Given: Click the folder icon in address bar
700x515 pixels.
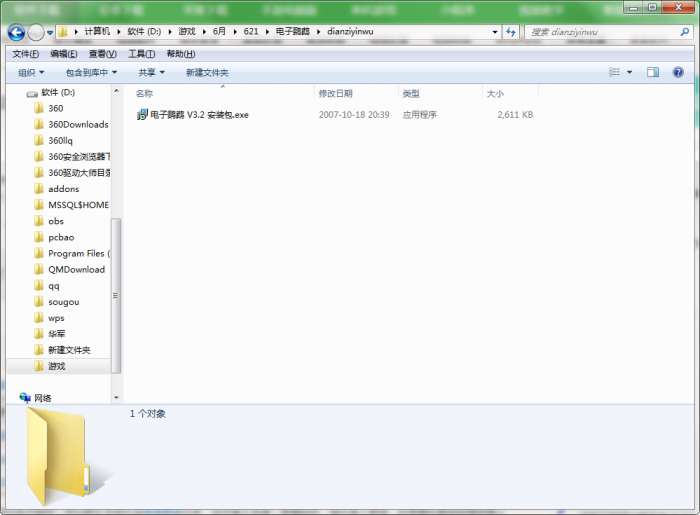Looking at the screenshot, I should [x=63, y=32].
